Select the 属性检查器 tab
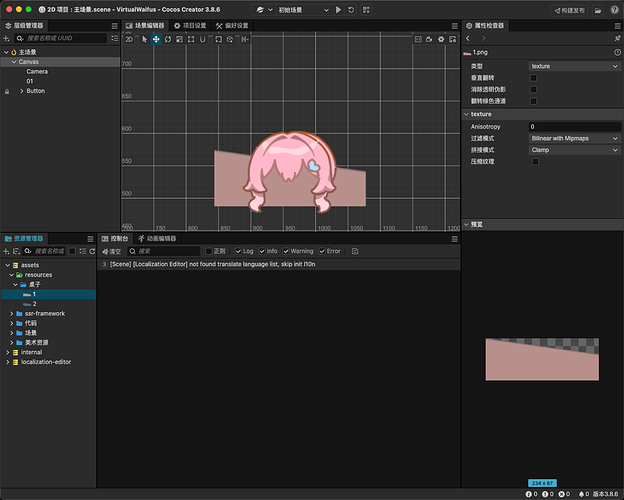 point(485,26)
